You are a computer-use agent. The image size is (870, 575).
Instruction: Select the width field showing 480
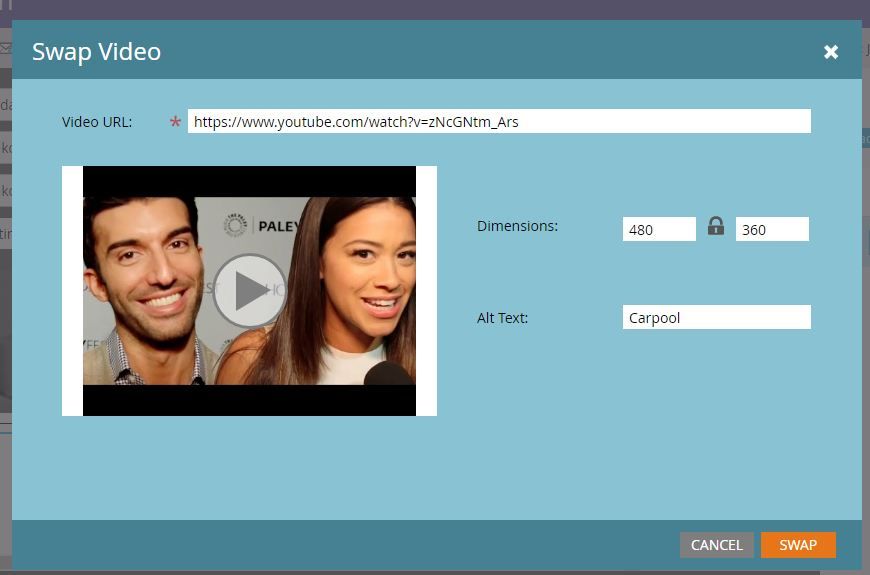(x=658, y=229)
